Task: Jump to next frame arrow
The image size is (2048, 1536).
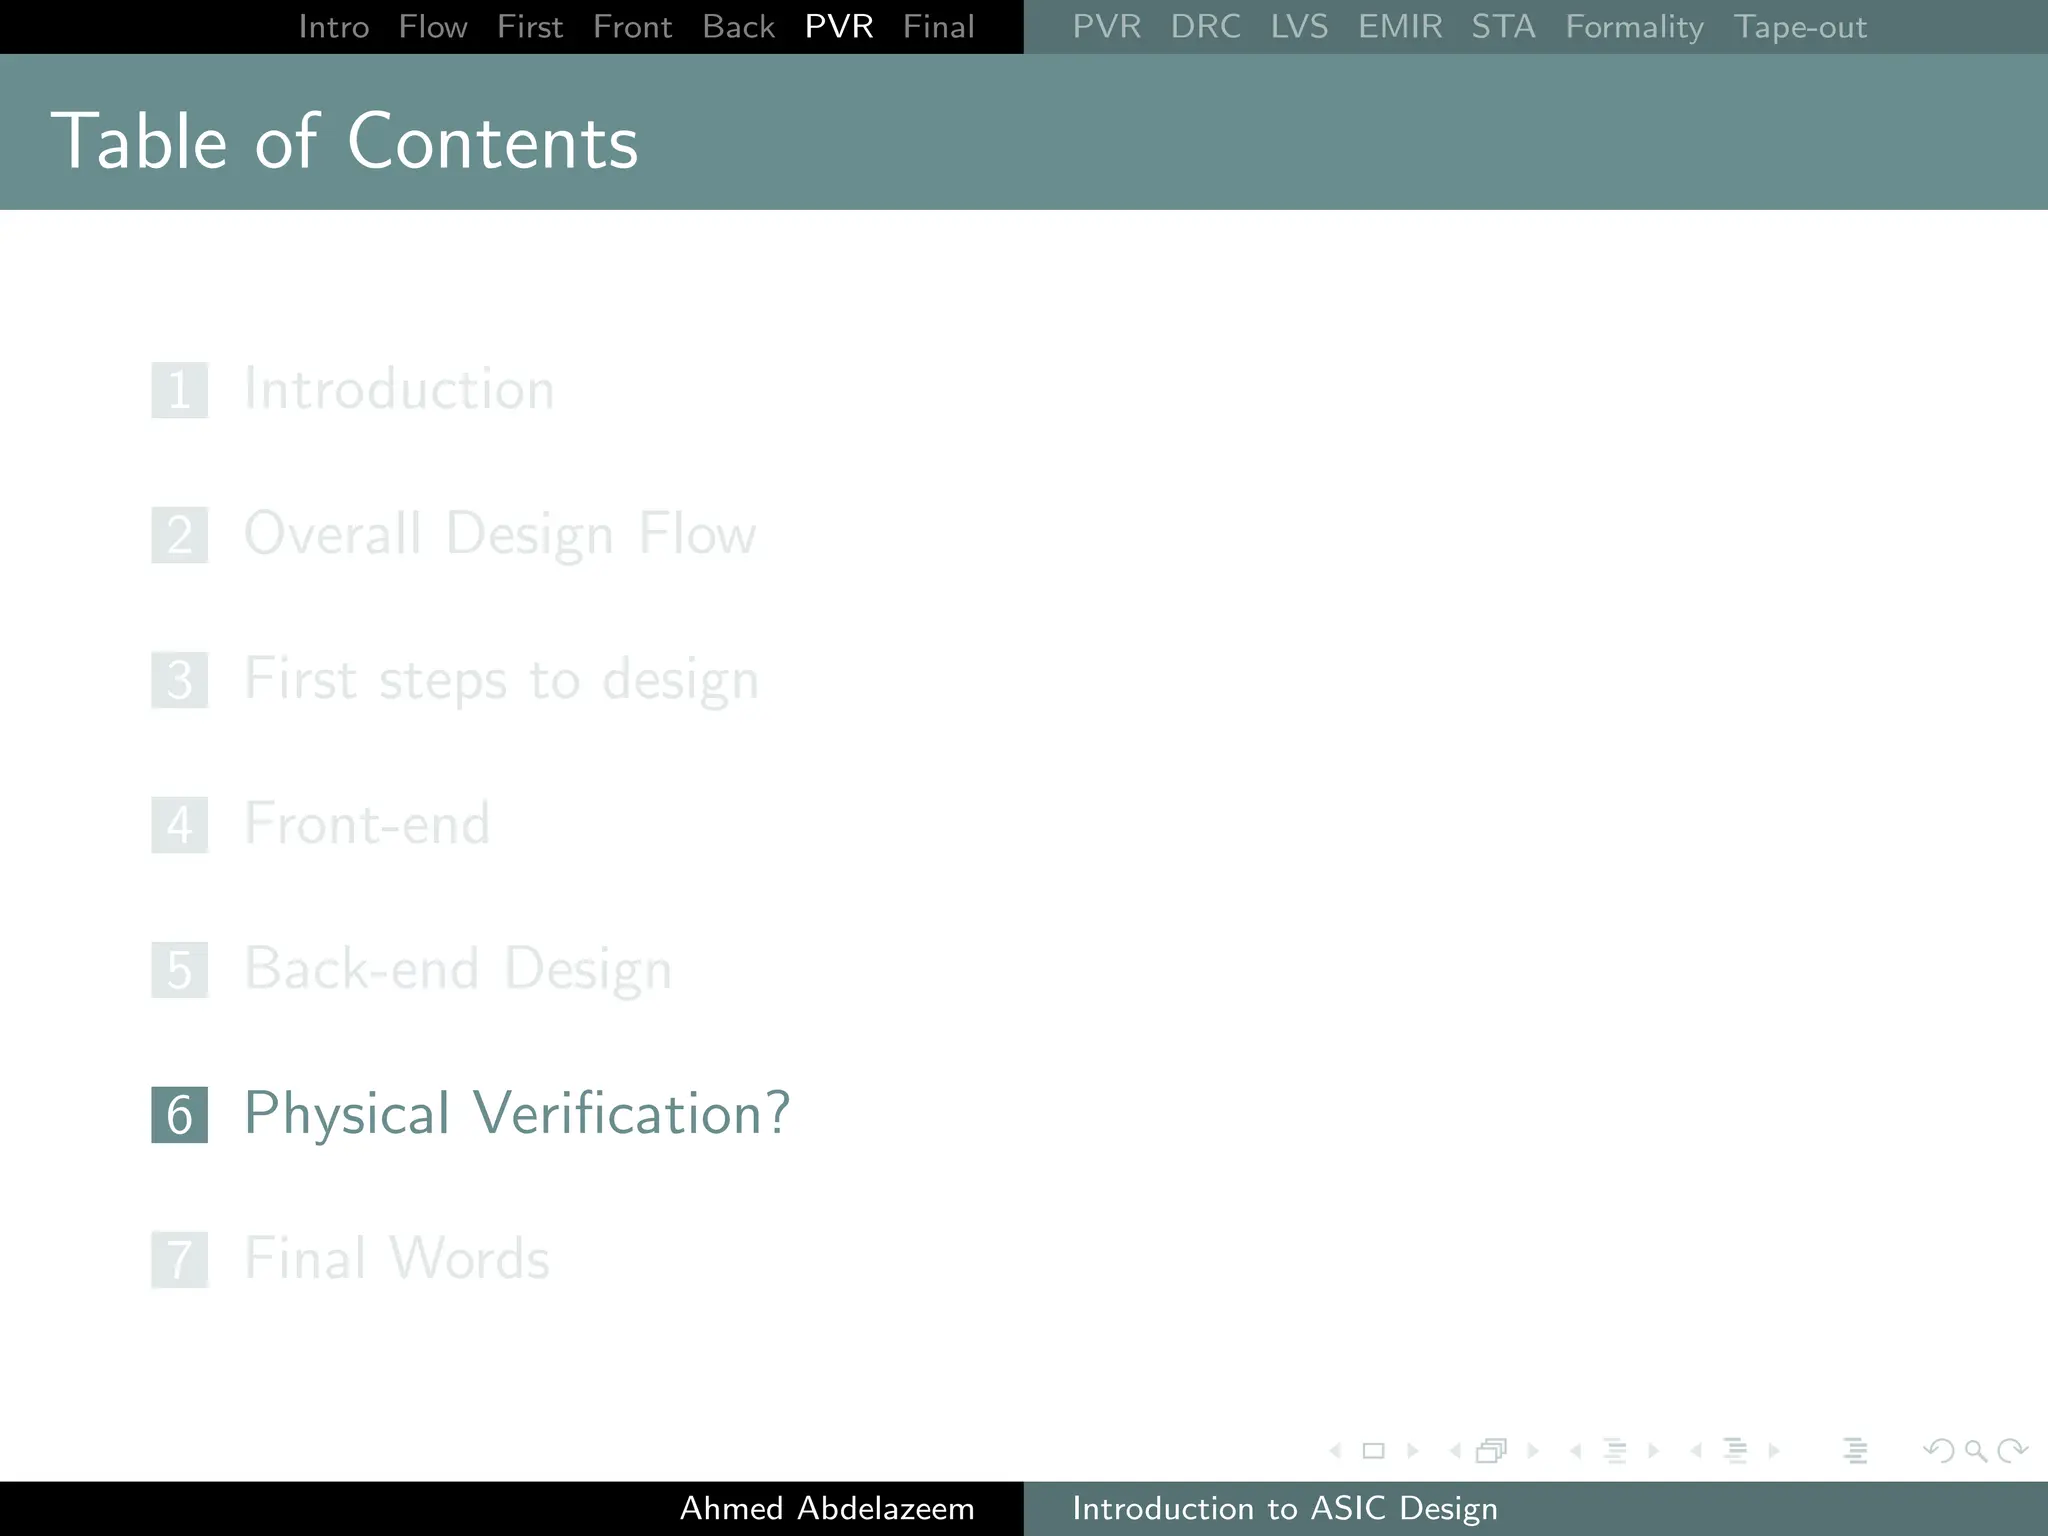Action: click(x=1533, y=1450)
